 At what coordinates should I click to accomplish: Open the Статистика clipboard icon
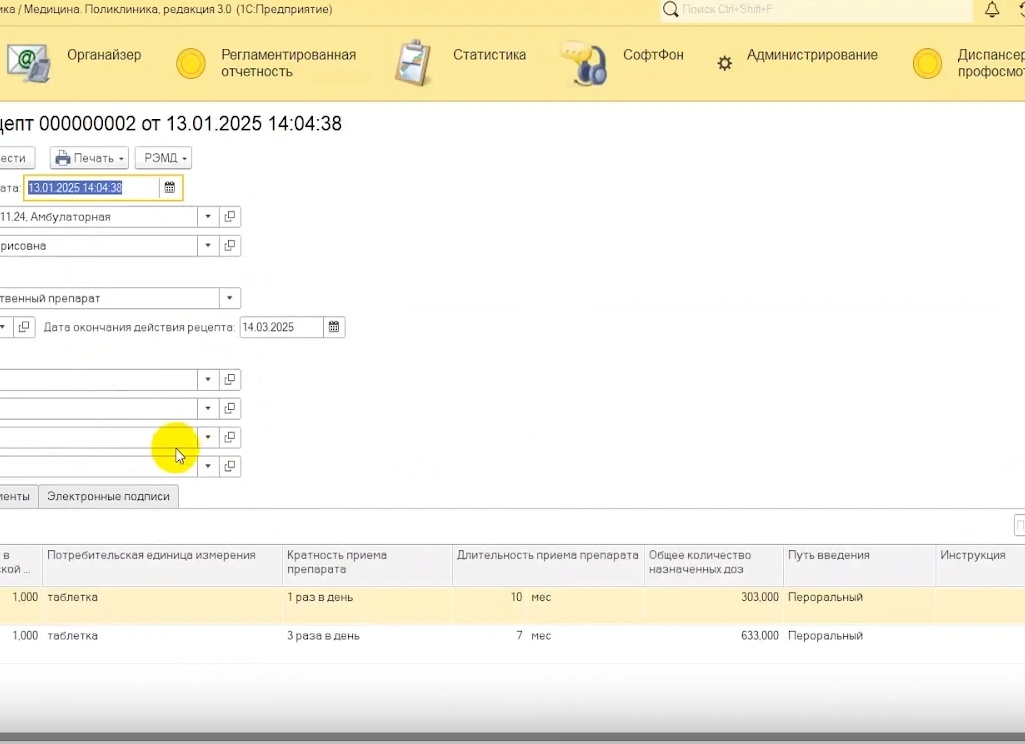click(413, 63)
